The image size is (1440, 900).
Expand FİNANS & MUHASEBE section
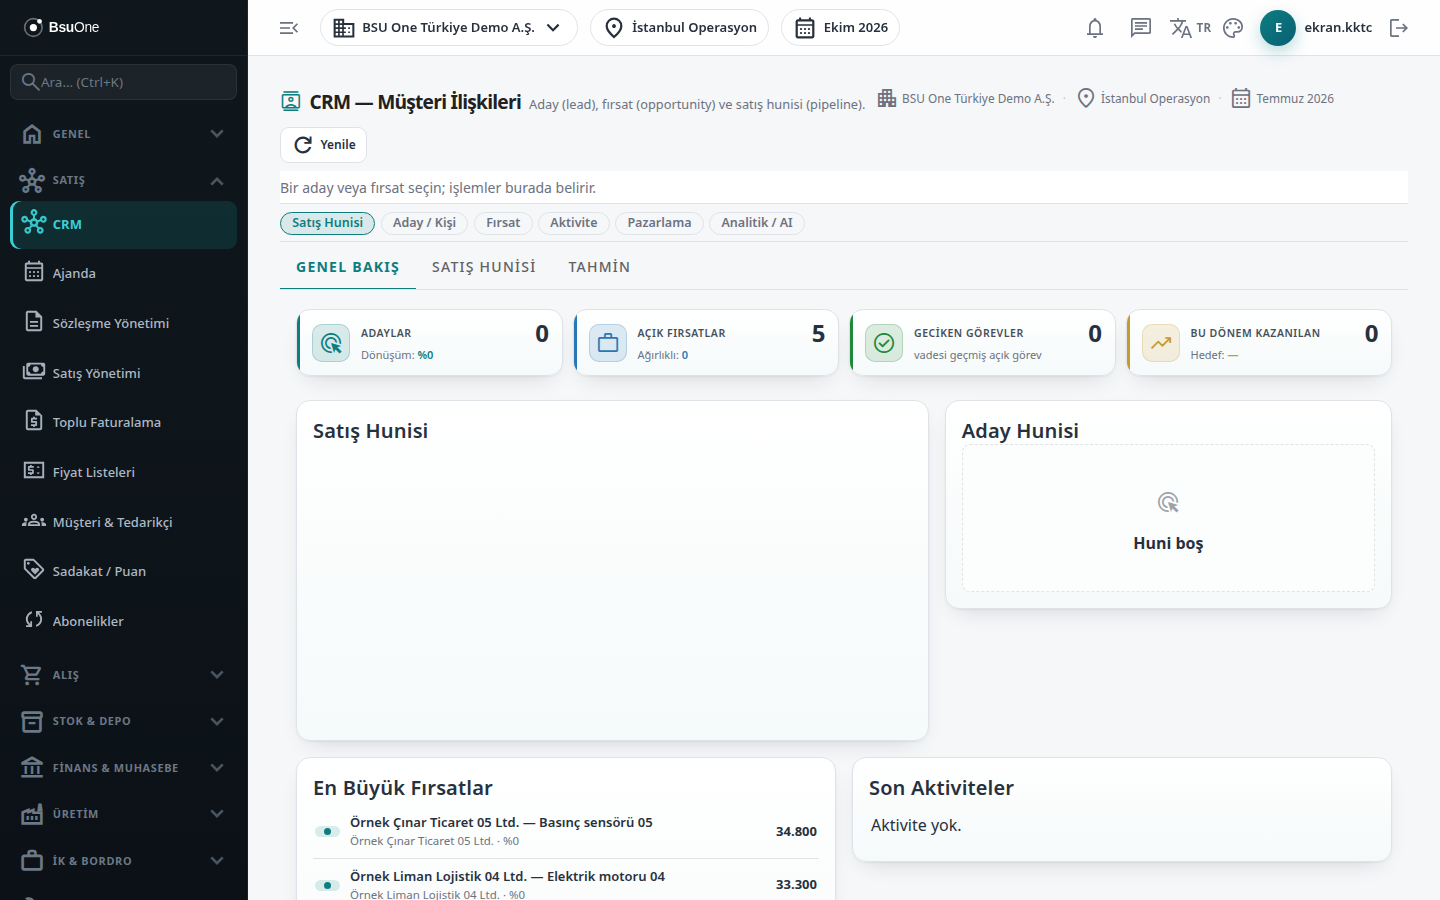coord(124,768)
